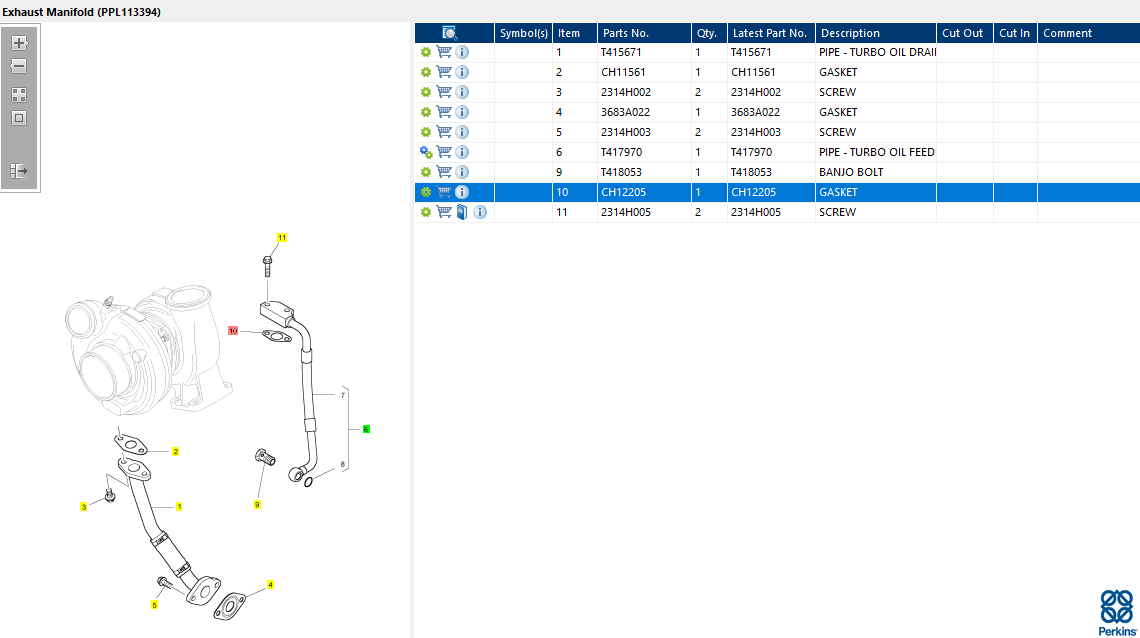Add T415671 pipe to cart
Viewport: 1140px width, 638px height.
443,52
